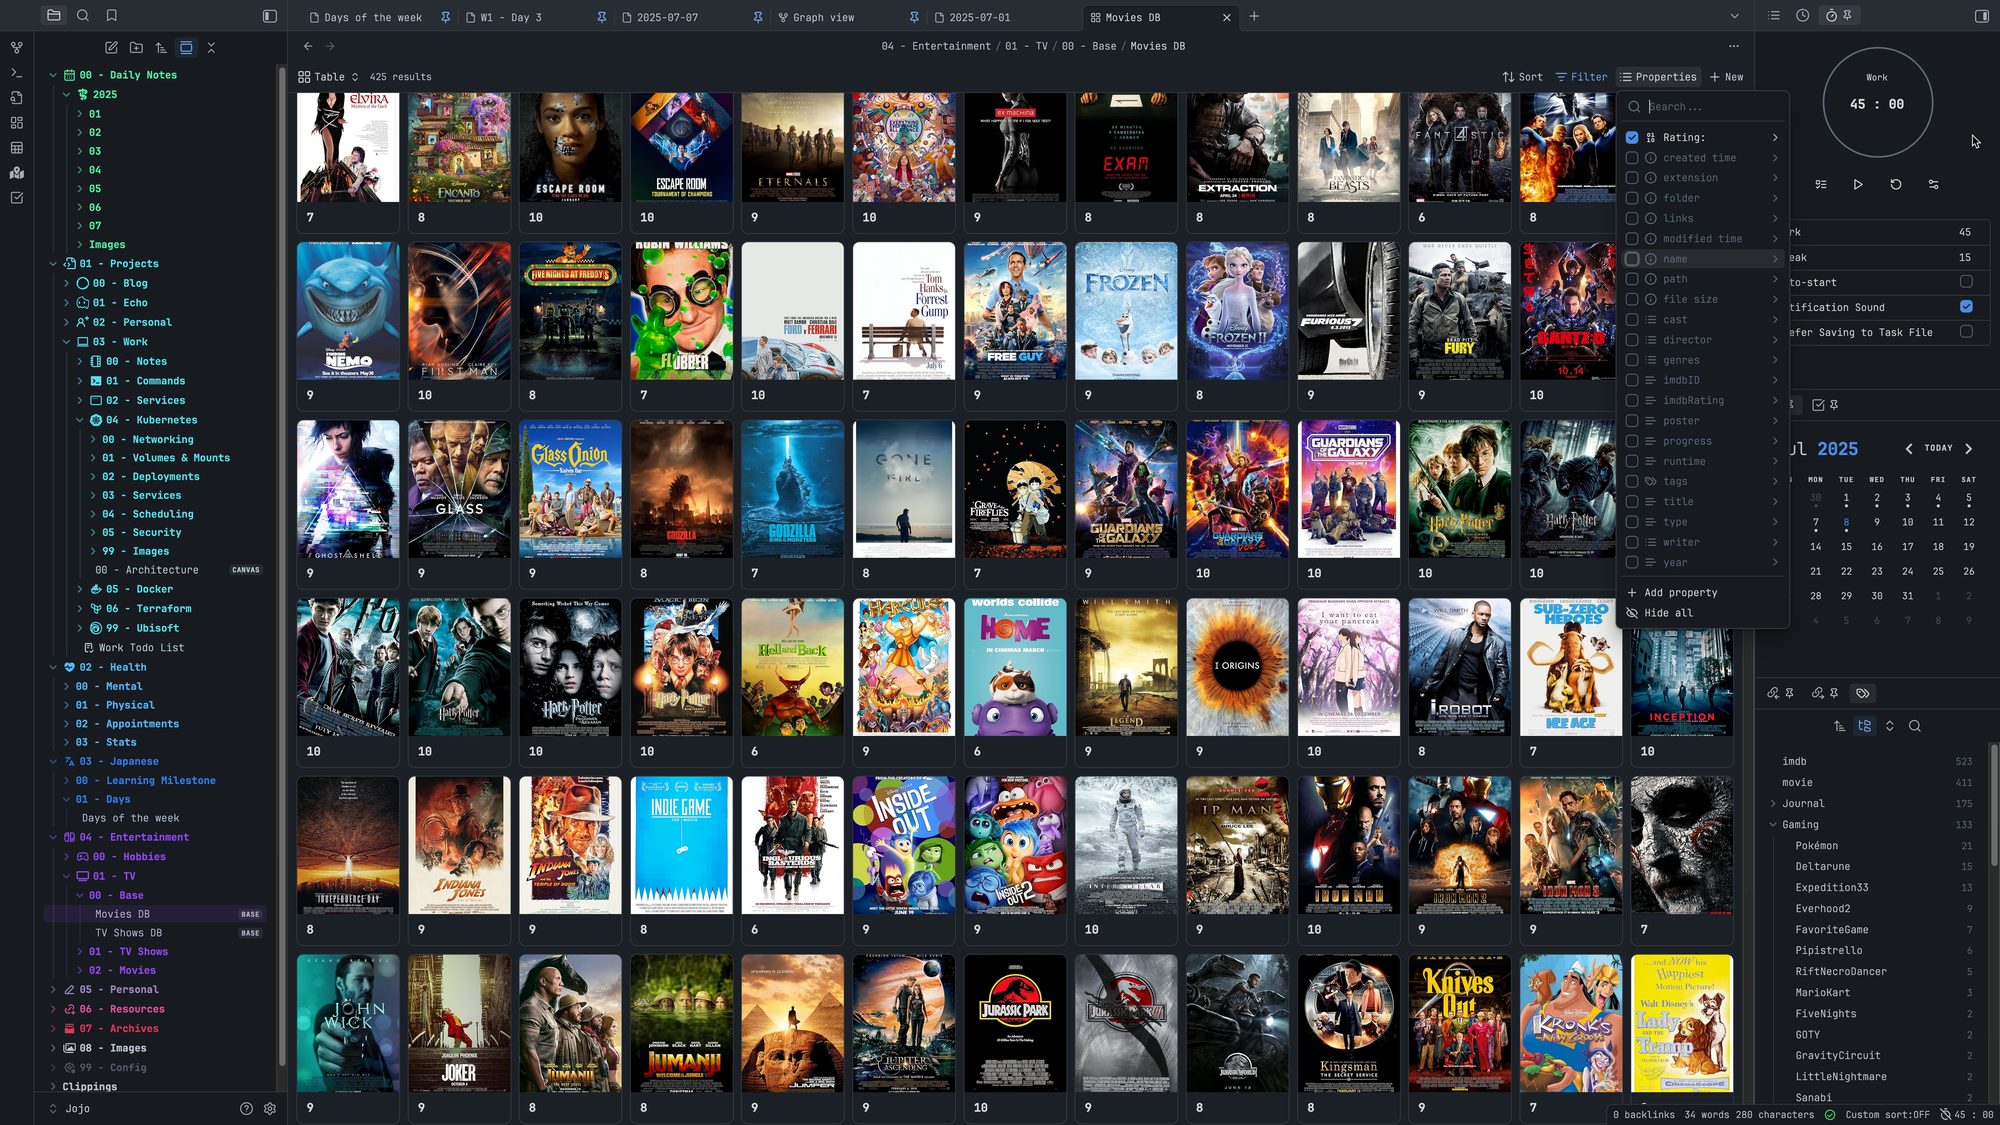Open the tasks checkmark icon in ribbon
The height and width of the screenshot is (1125, 2000).
(x=16, y=198)
